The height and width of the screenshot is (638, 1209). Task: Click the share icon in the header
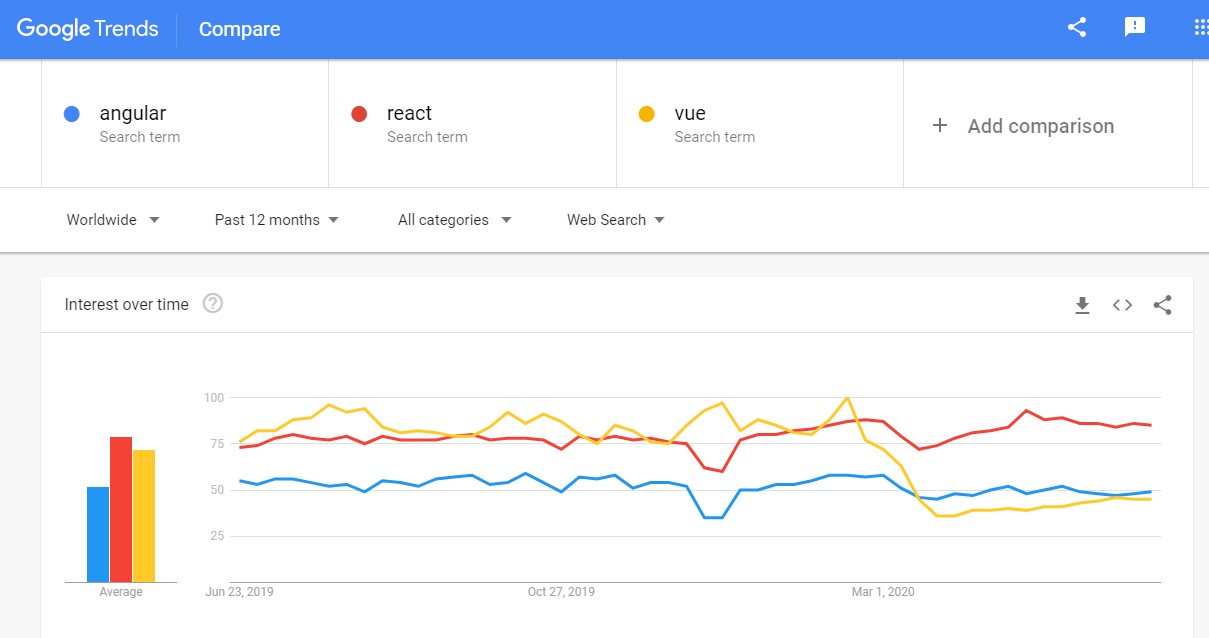(x=1077, y=28)
